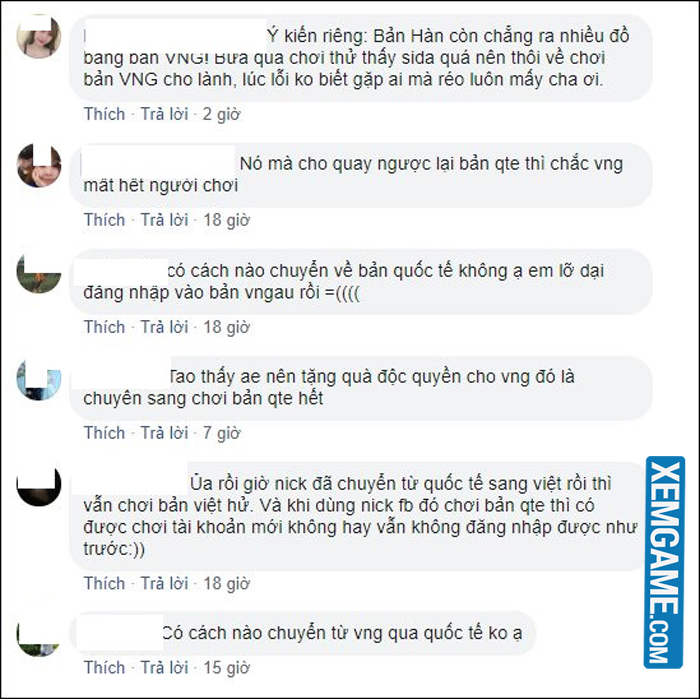Click the XEMGAME.COM watermark logo
Image resolution: width=700 pixels, height=699 pixels.
tap(664, 562)
